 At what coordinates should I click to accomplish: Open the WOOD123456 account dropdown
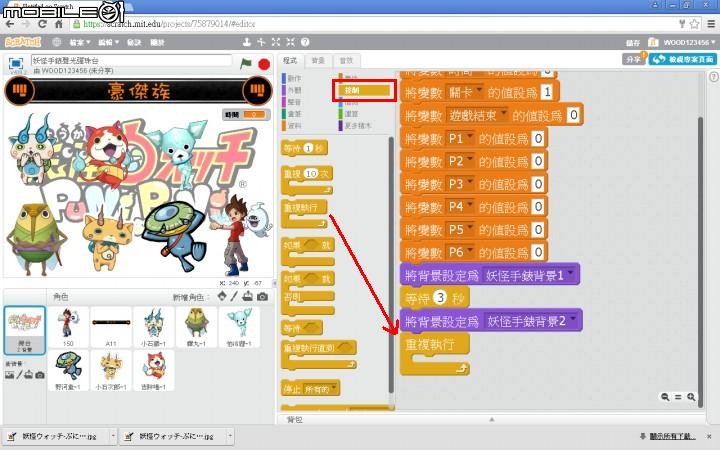pos(689,42)
